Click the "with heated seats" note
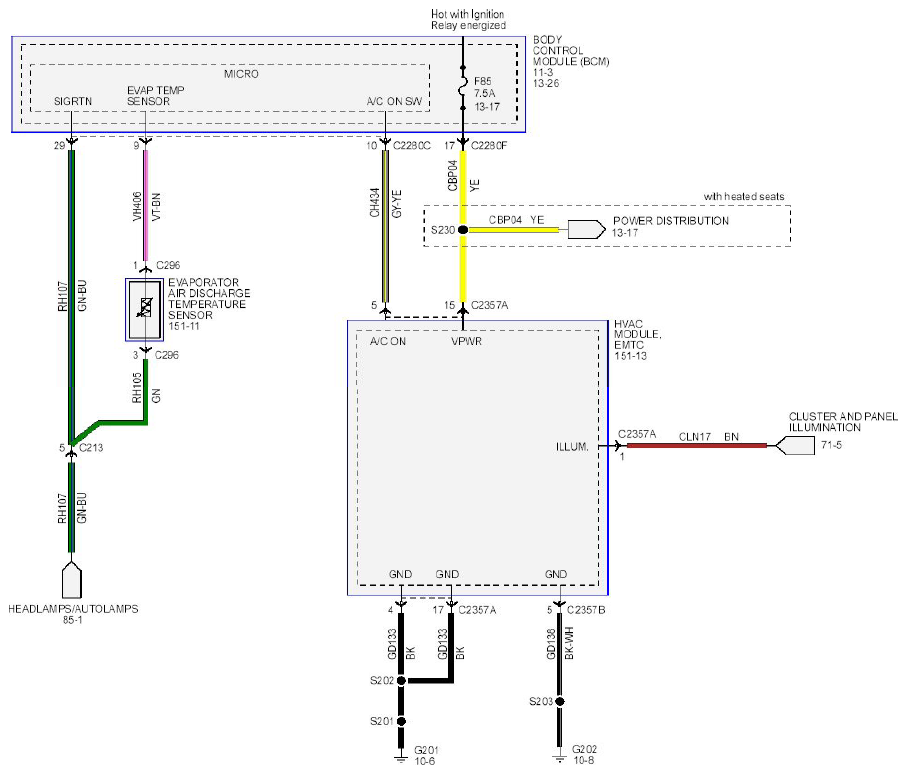This screenshot has height=774, width=907. pos(744,197)
